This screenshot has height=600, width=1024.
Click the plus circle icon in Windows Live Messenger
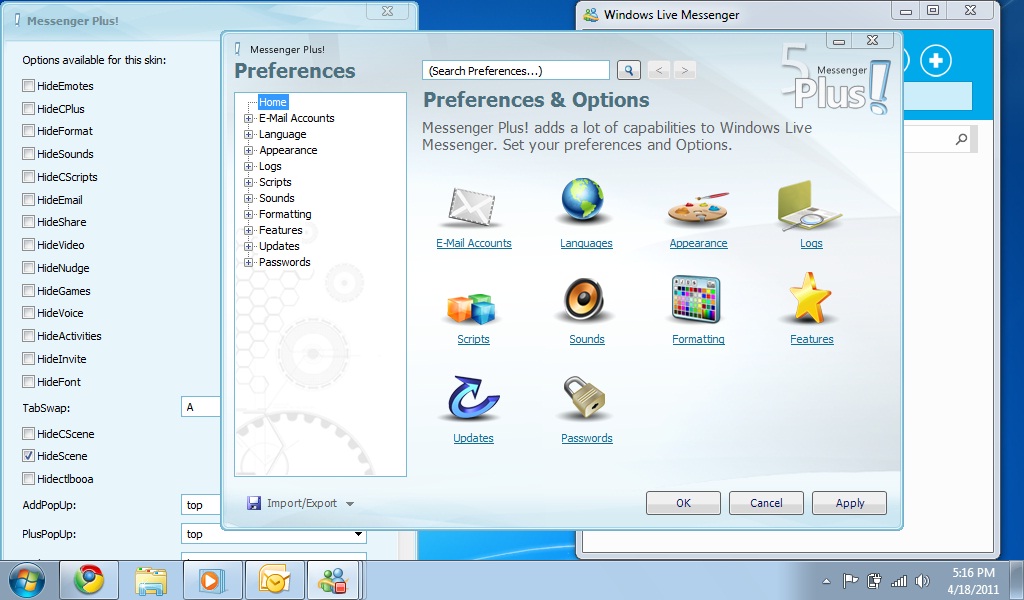(x=936, y=61)
